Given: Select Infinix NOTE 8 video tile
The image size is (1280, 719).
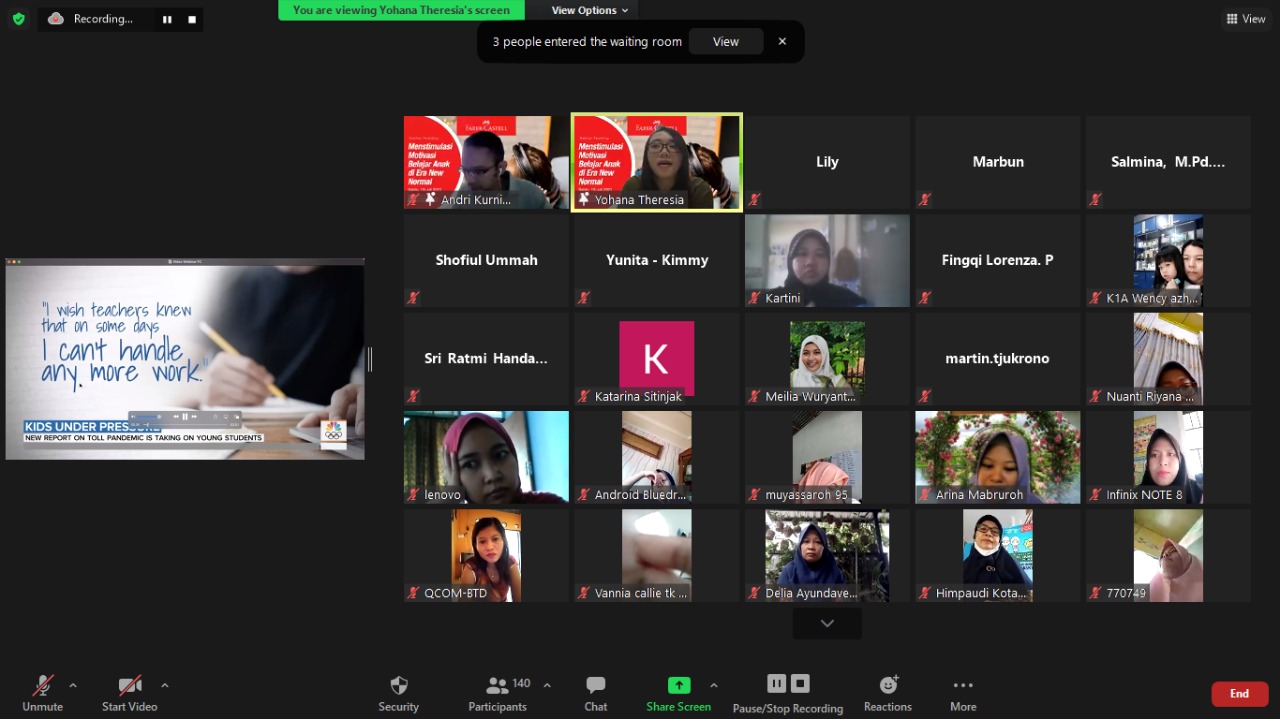Looking at the screenshot, I should [x=1168, y=457].
